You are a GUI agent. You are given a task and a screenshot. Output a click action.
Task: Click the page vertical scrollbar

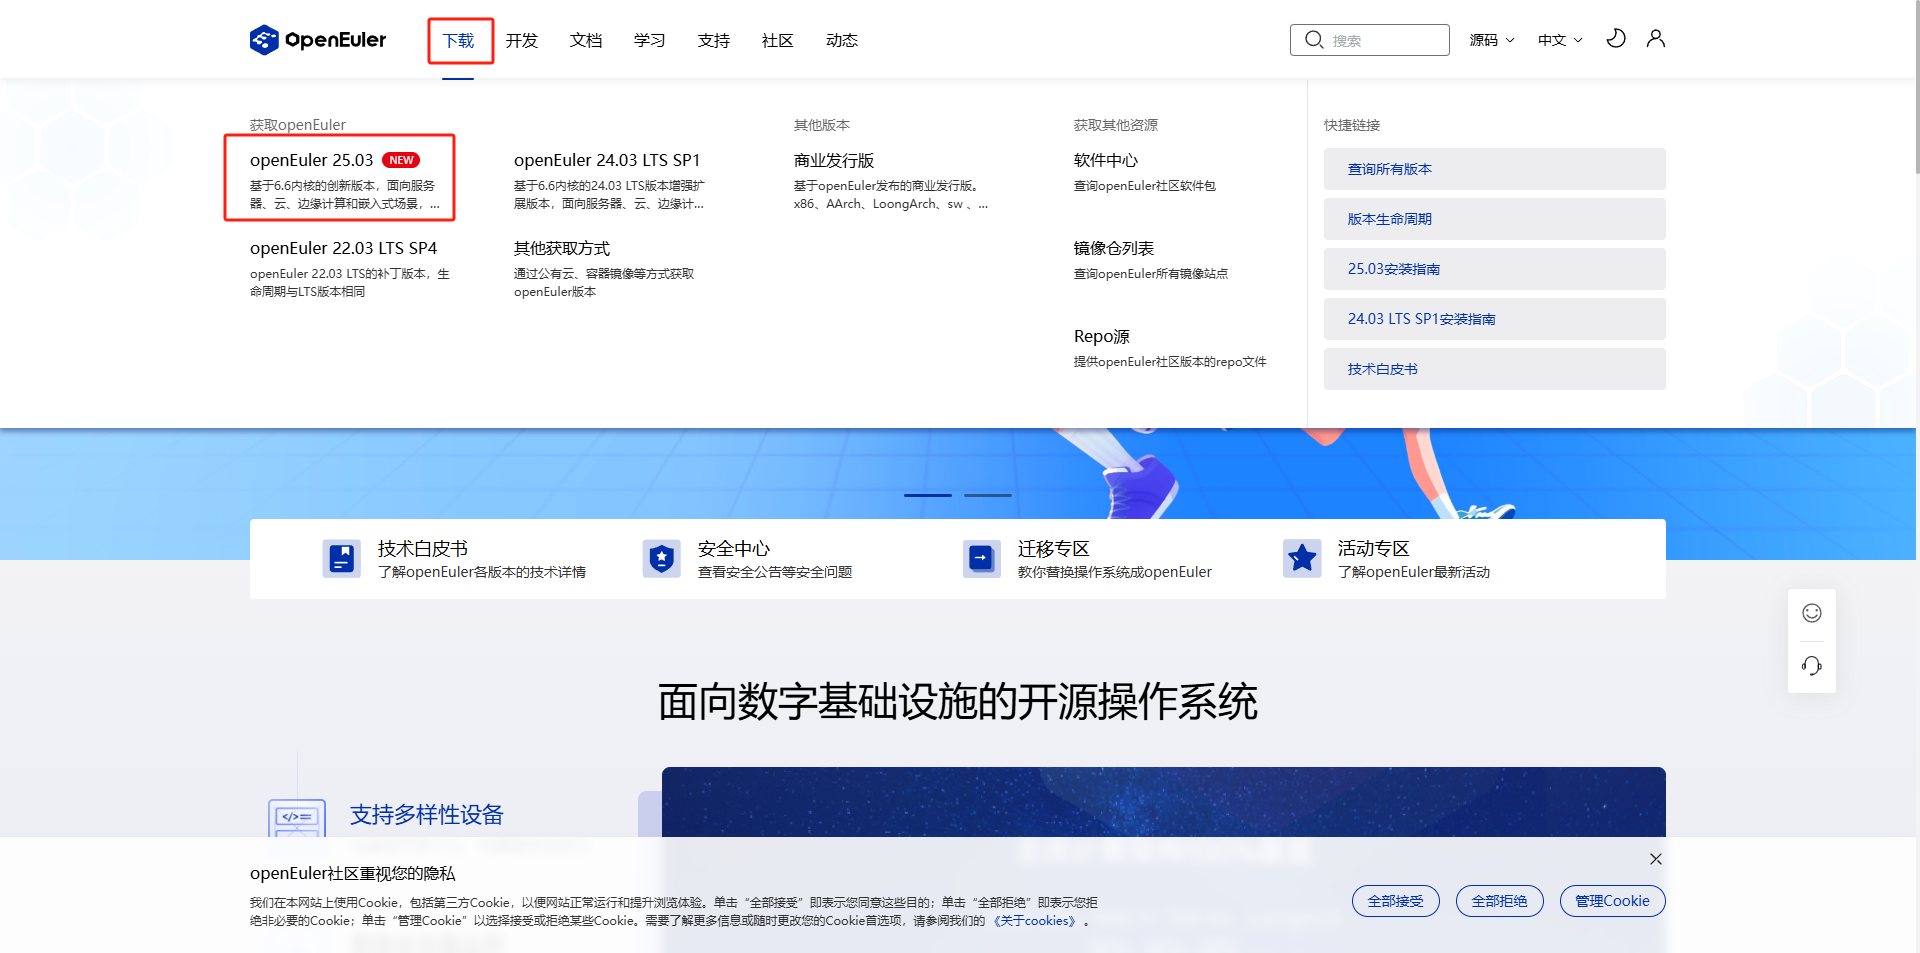click(x=1917, y=87)
